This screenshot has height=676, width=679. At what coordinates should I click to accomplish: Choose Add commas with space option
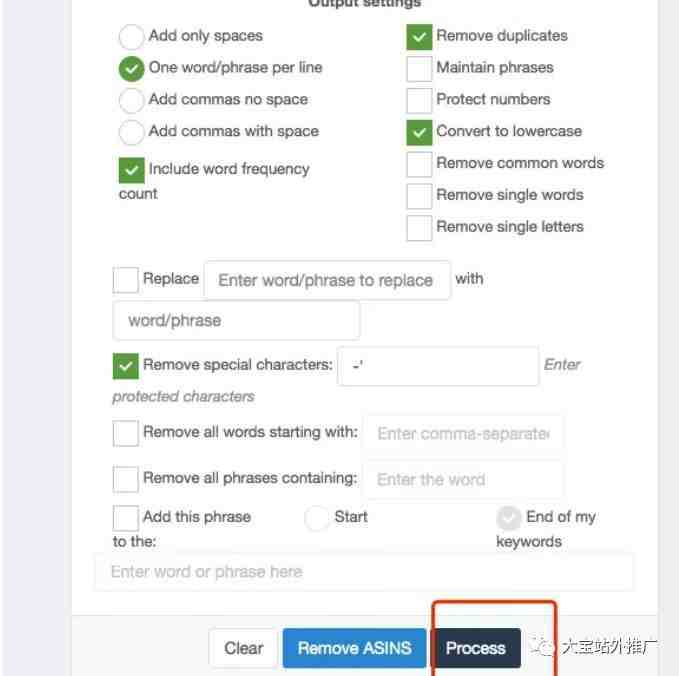tap(131, 132)
